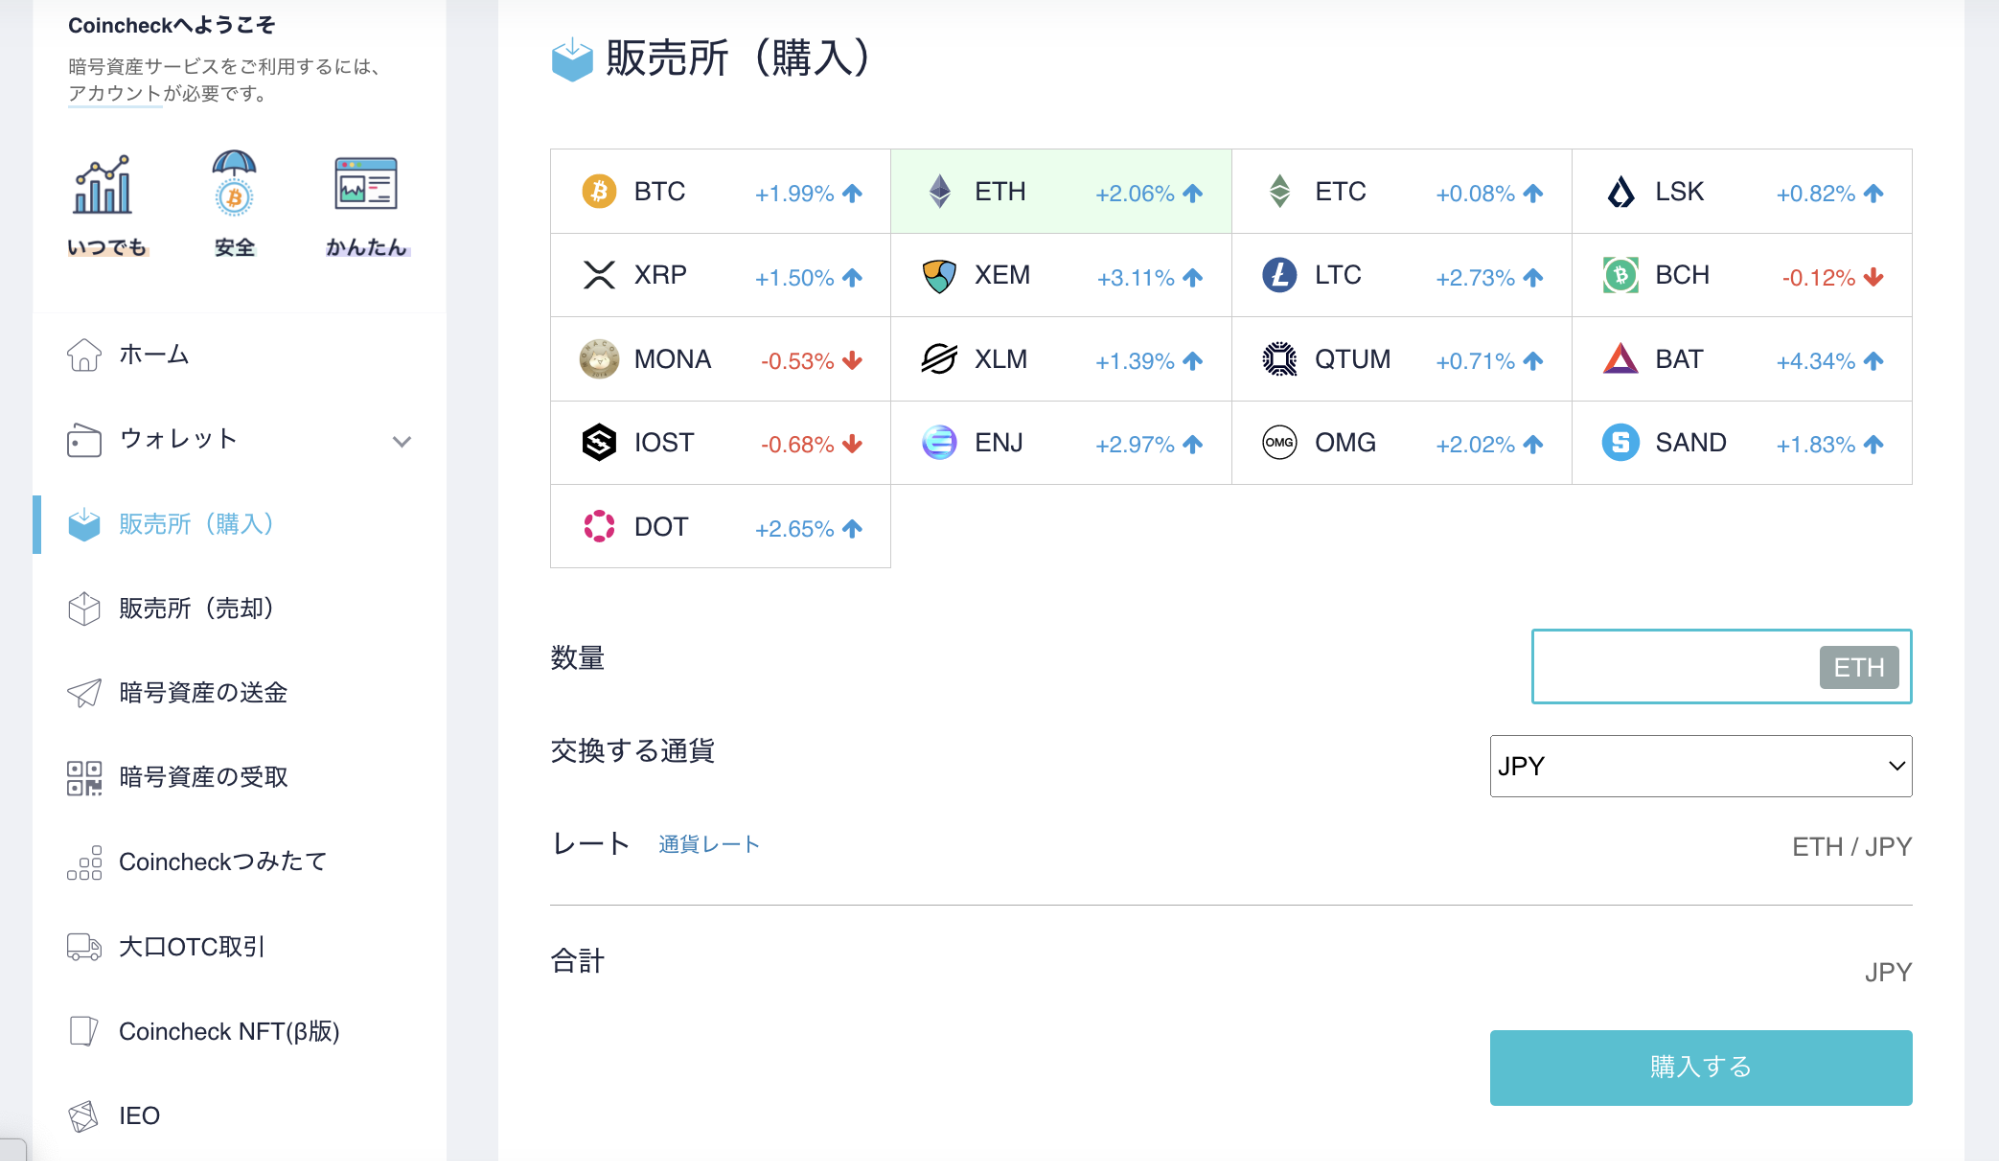Click inside the ETH 数量 input field
The height and width of the screenshot is (1162, 1999).
(1680, 666)
